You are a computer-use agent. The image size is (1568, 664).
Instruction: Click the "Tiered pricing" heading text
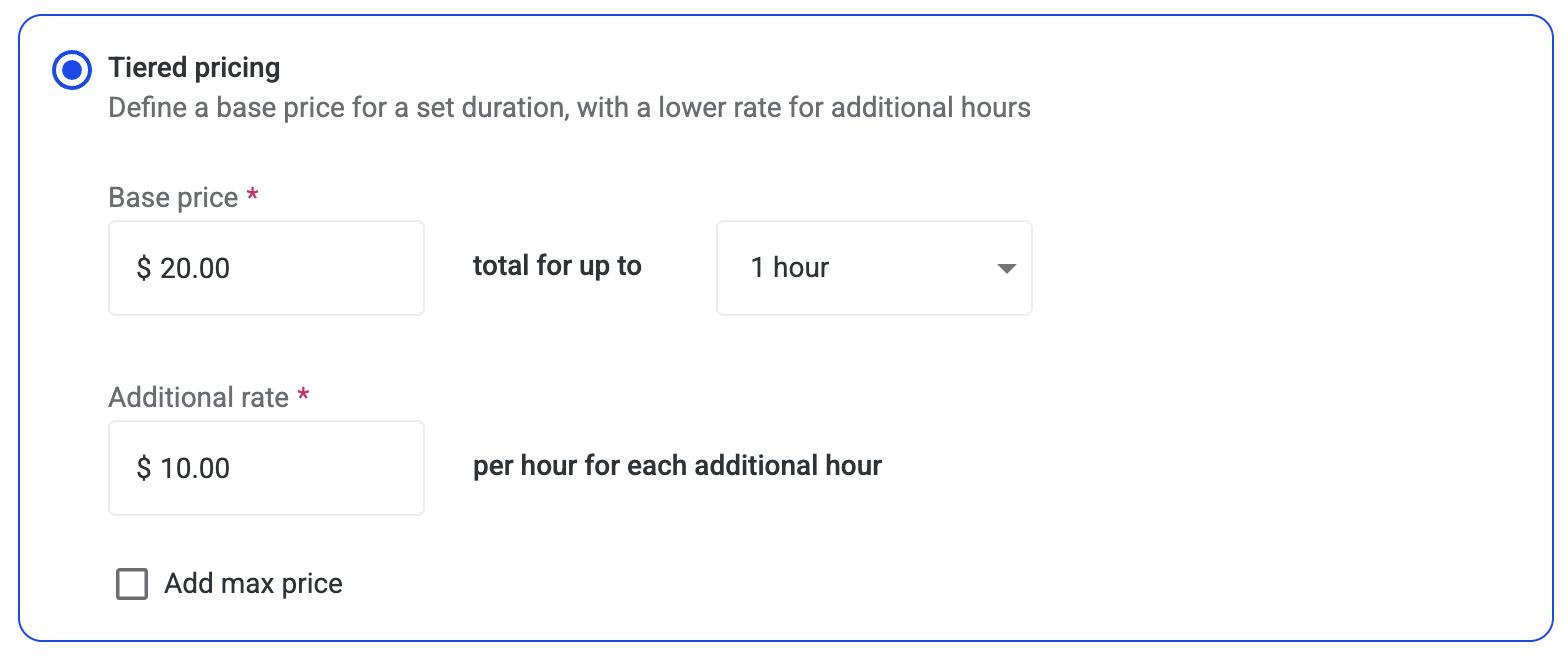pyautogui.click(x=194, y=68)
